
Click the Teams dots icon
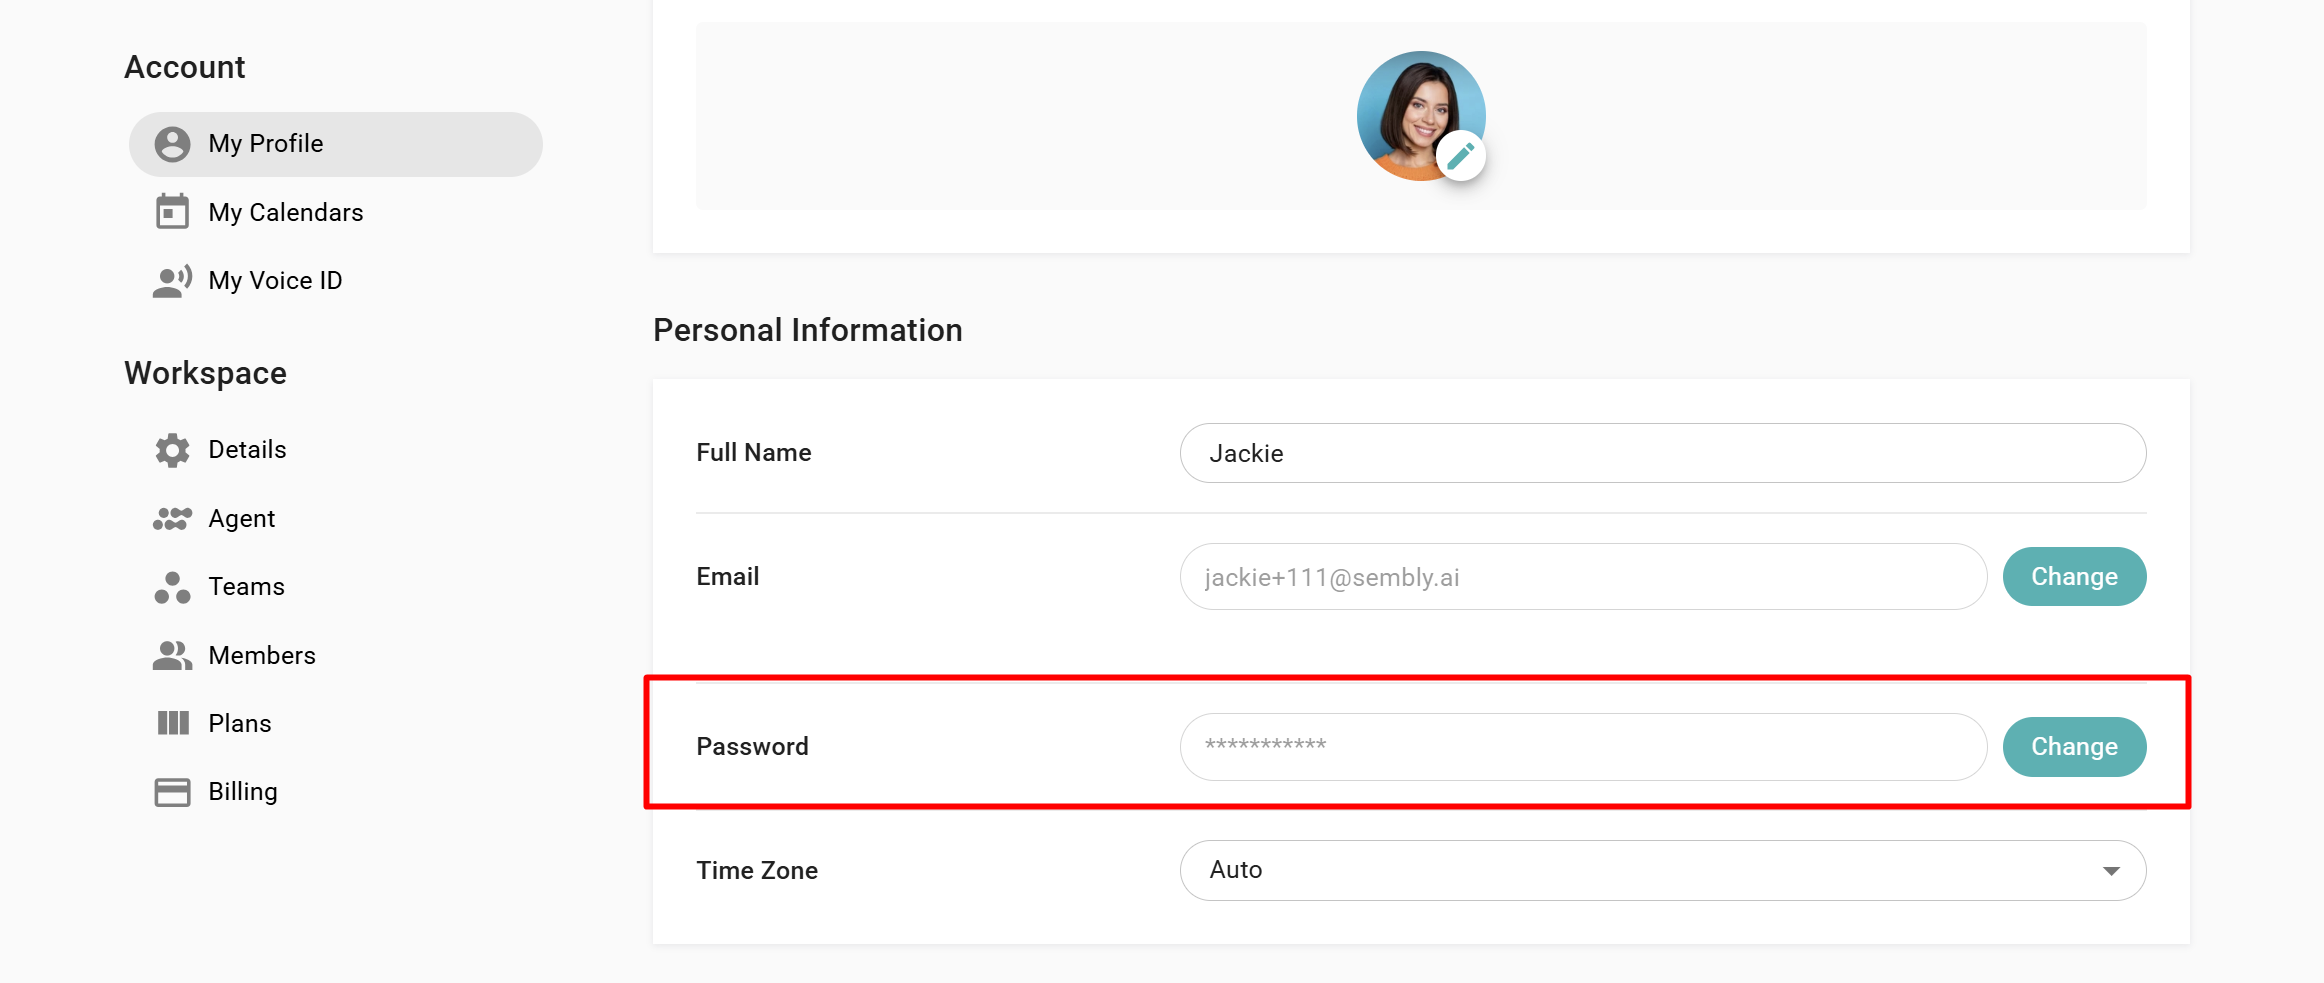172,587
